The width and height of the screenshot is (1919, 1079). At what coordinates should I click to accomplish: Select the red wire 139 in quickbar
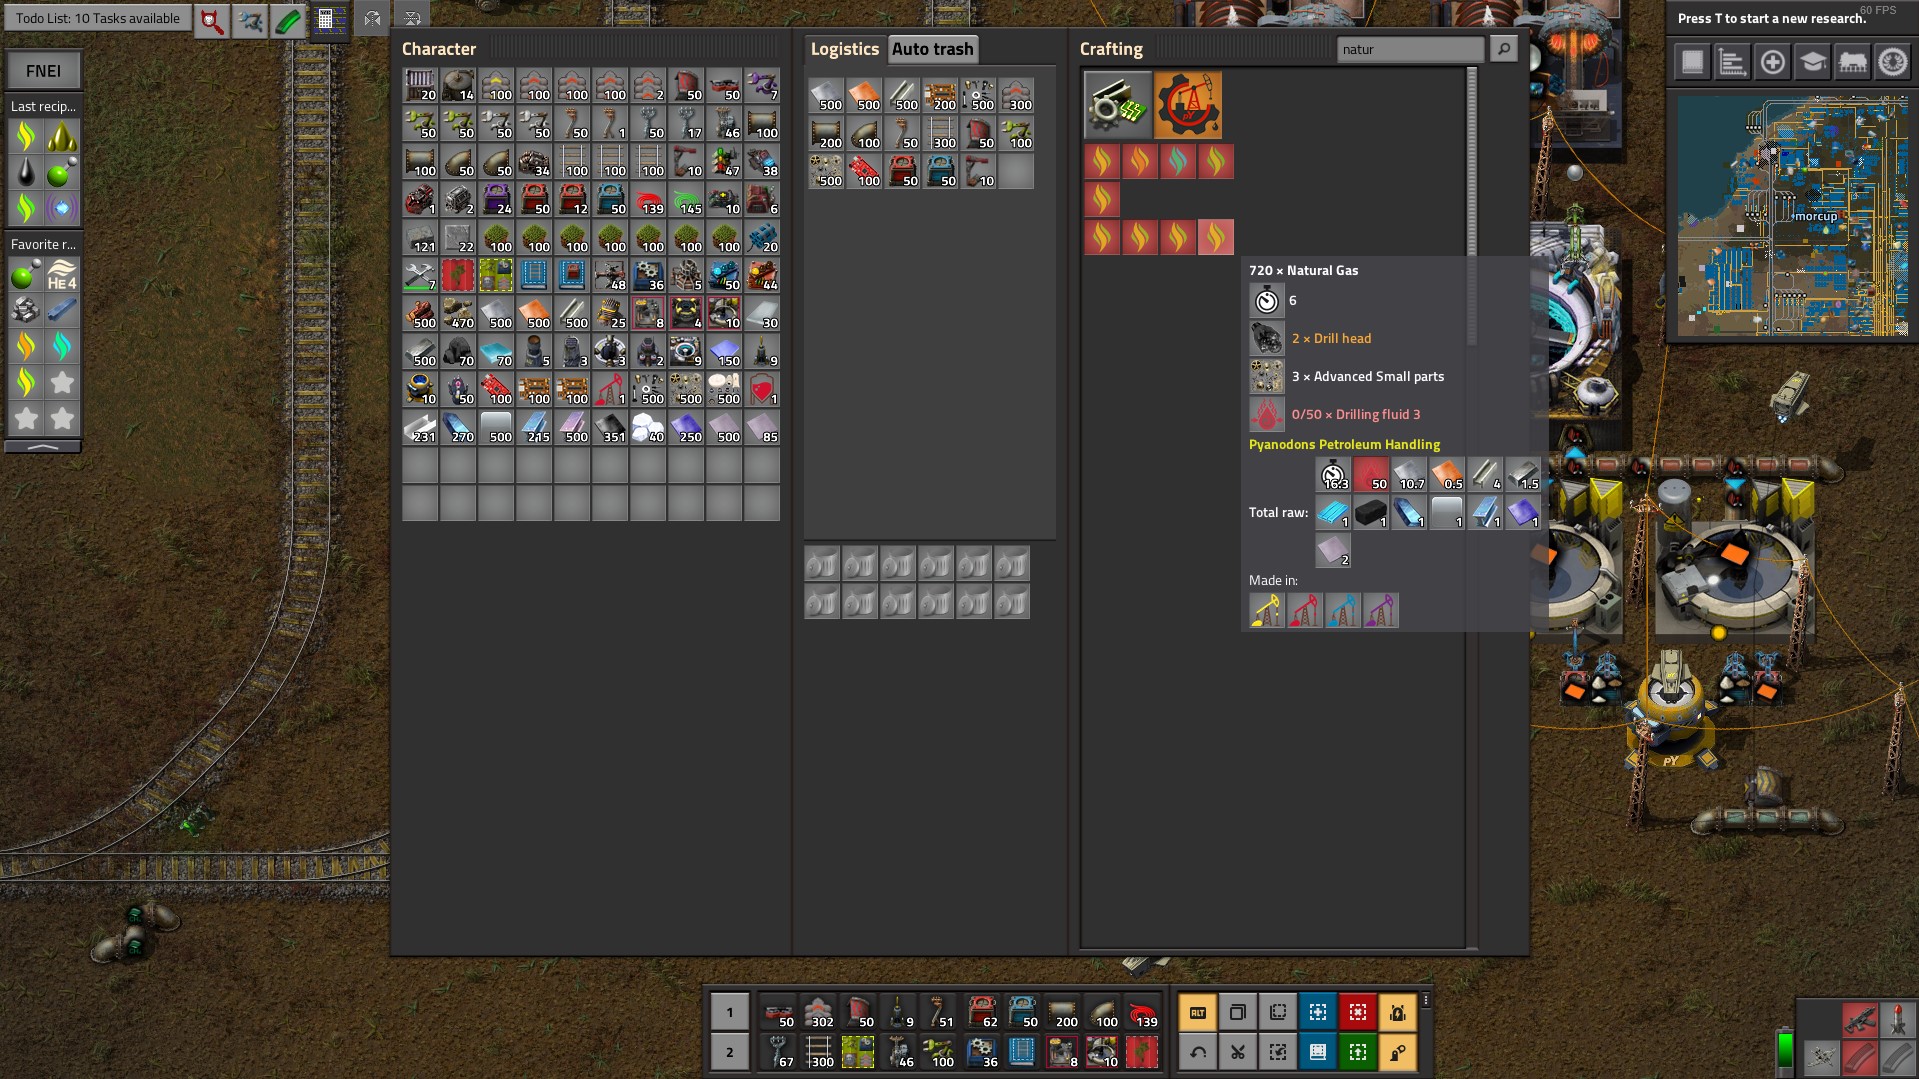click(x=1142, y=1012)
